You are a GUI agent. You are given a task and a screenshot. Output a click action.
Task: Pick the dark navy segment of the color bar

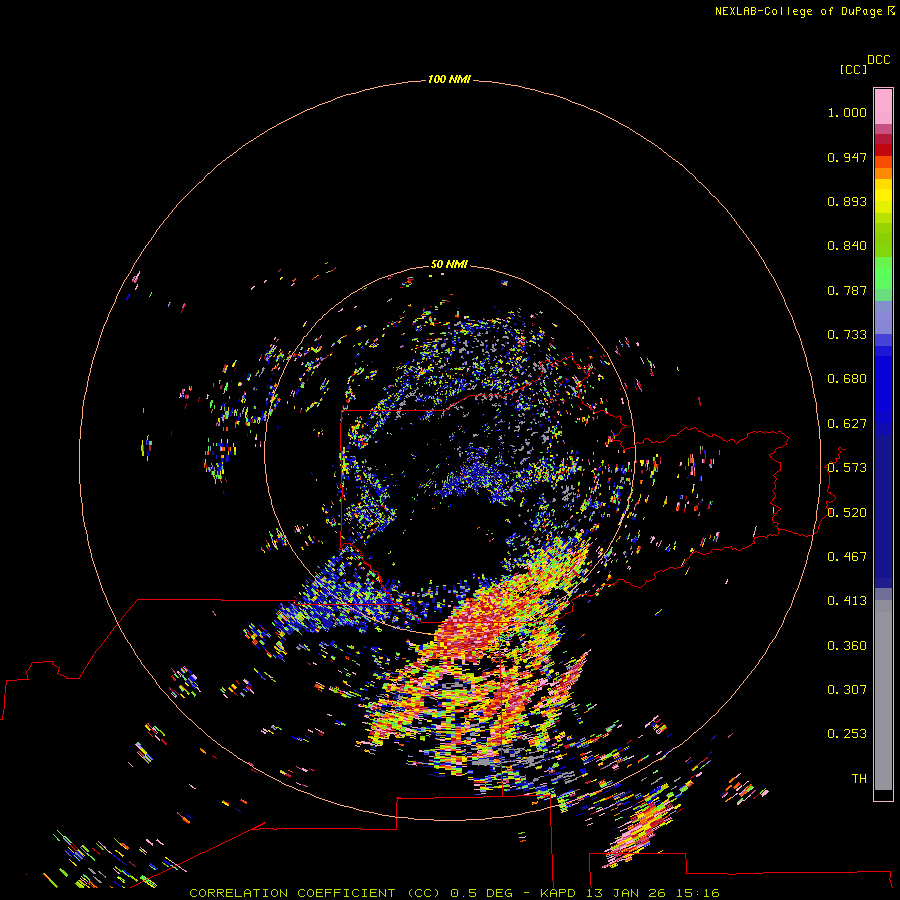883,511
